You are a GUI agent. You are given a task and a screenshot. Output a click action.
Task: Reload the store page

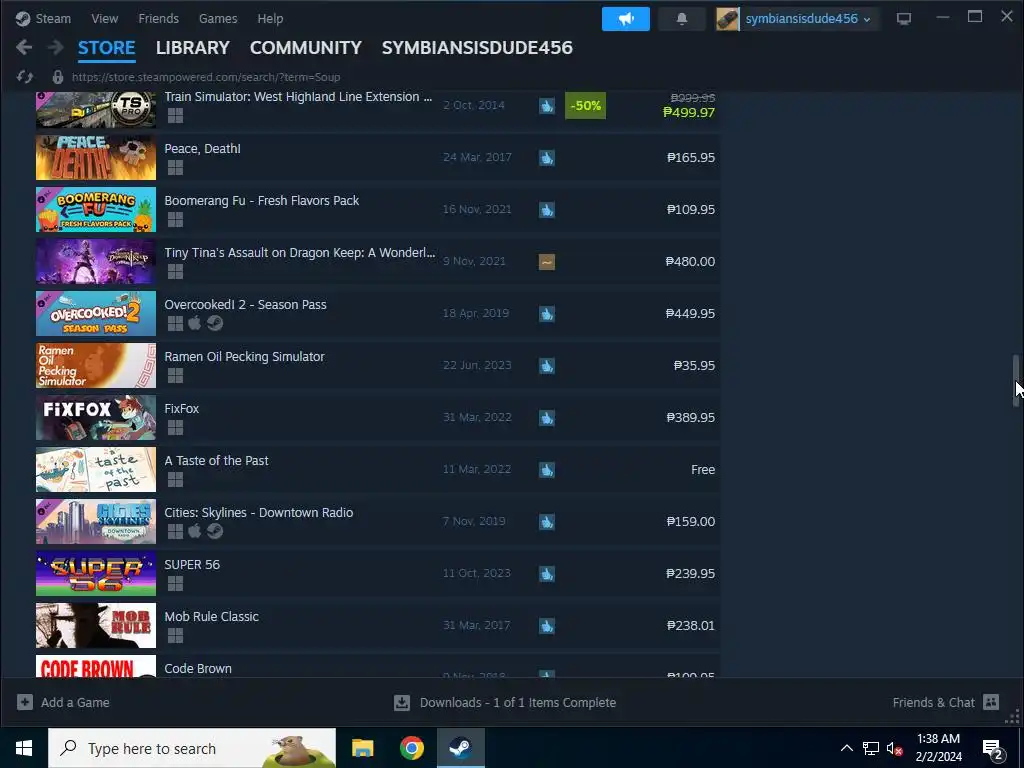click(x=25, y=77)
